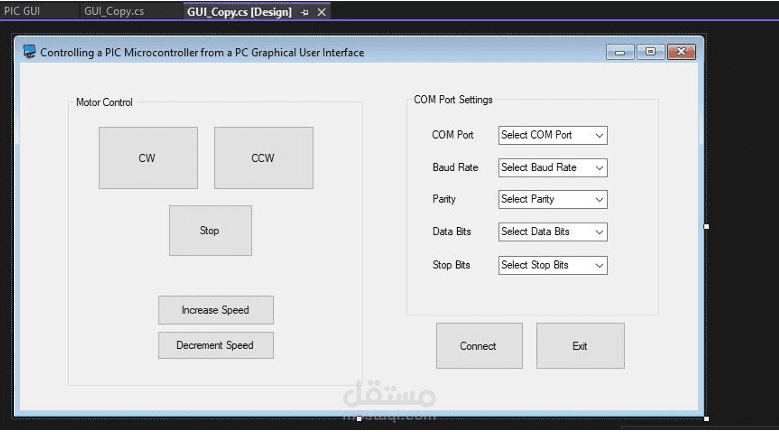This screenshot has height=432, width=779.
Task: Click the right-edge form resize handle
Action: (706, 226)
